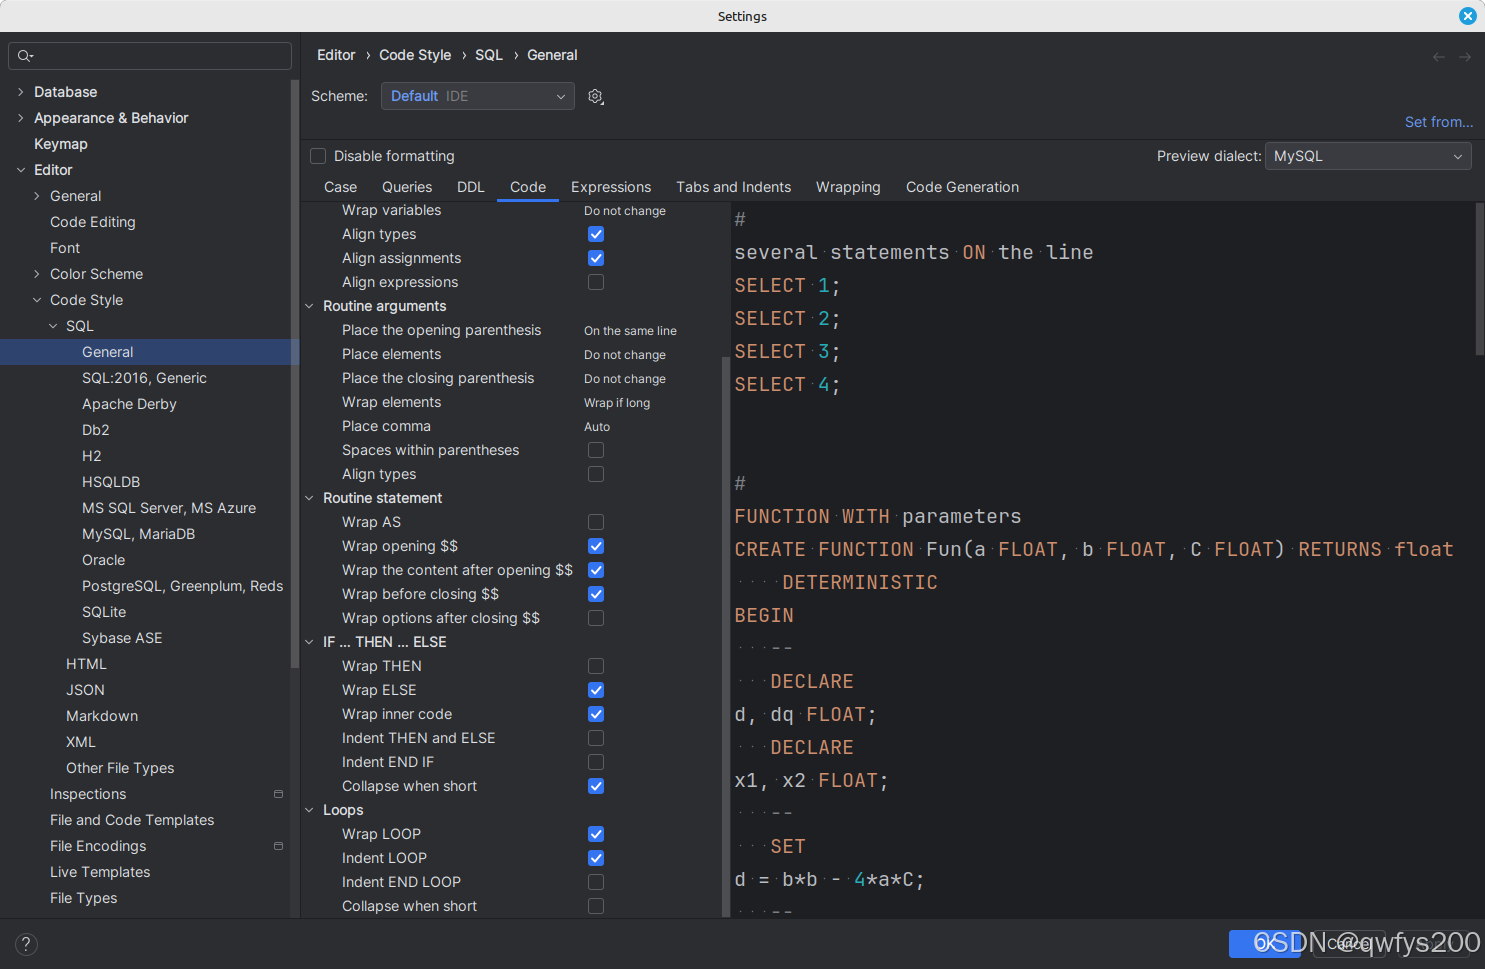Switch to the Queries tab
Image resolution: width=1485 pixels, height=969 pixels.
point(407,187)
